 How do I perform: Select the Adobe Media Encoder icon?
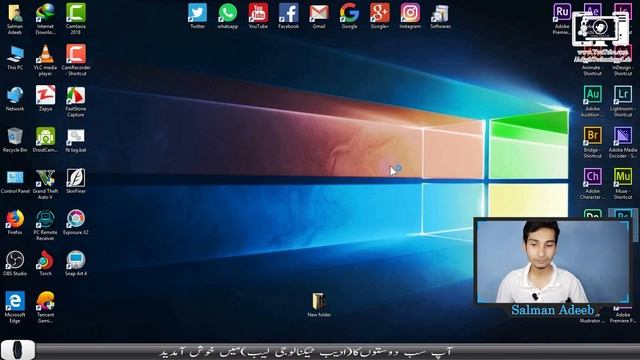[x=623, y=136]
